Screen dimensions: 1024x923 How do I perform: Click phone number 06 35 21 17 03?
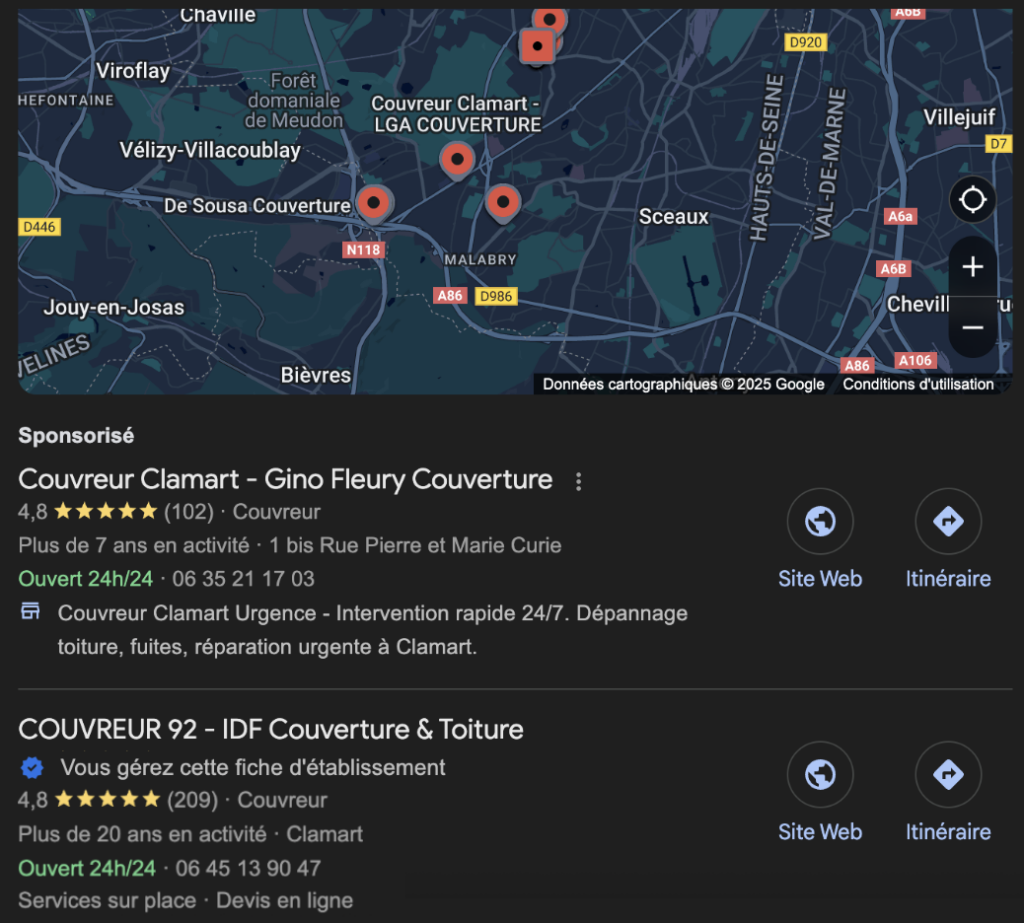click(x=243, y=579)
